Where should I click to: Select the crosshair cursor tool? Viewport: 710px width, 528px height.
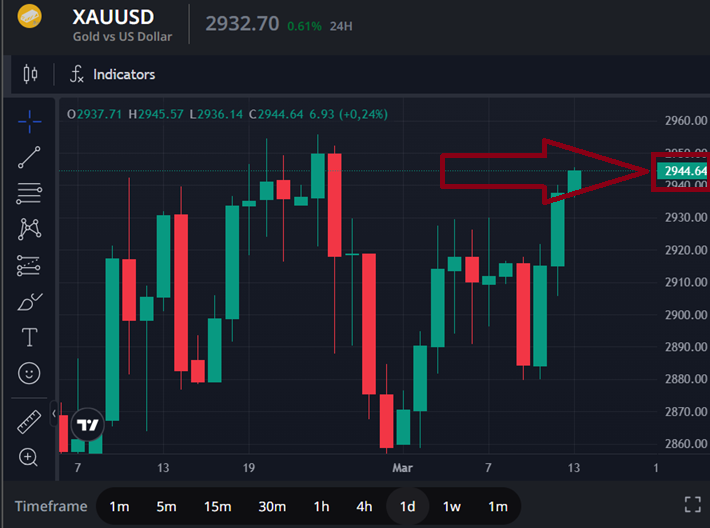[29, 122]
